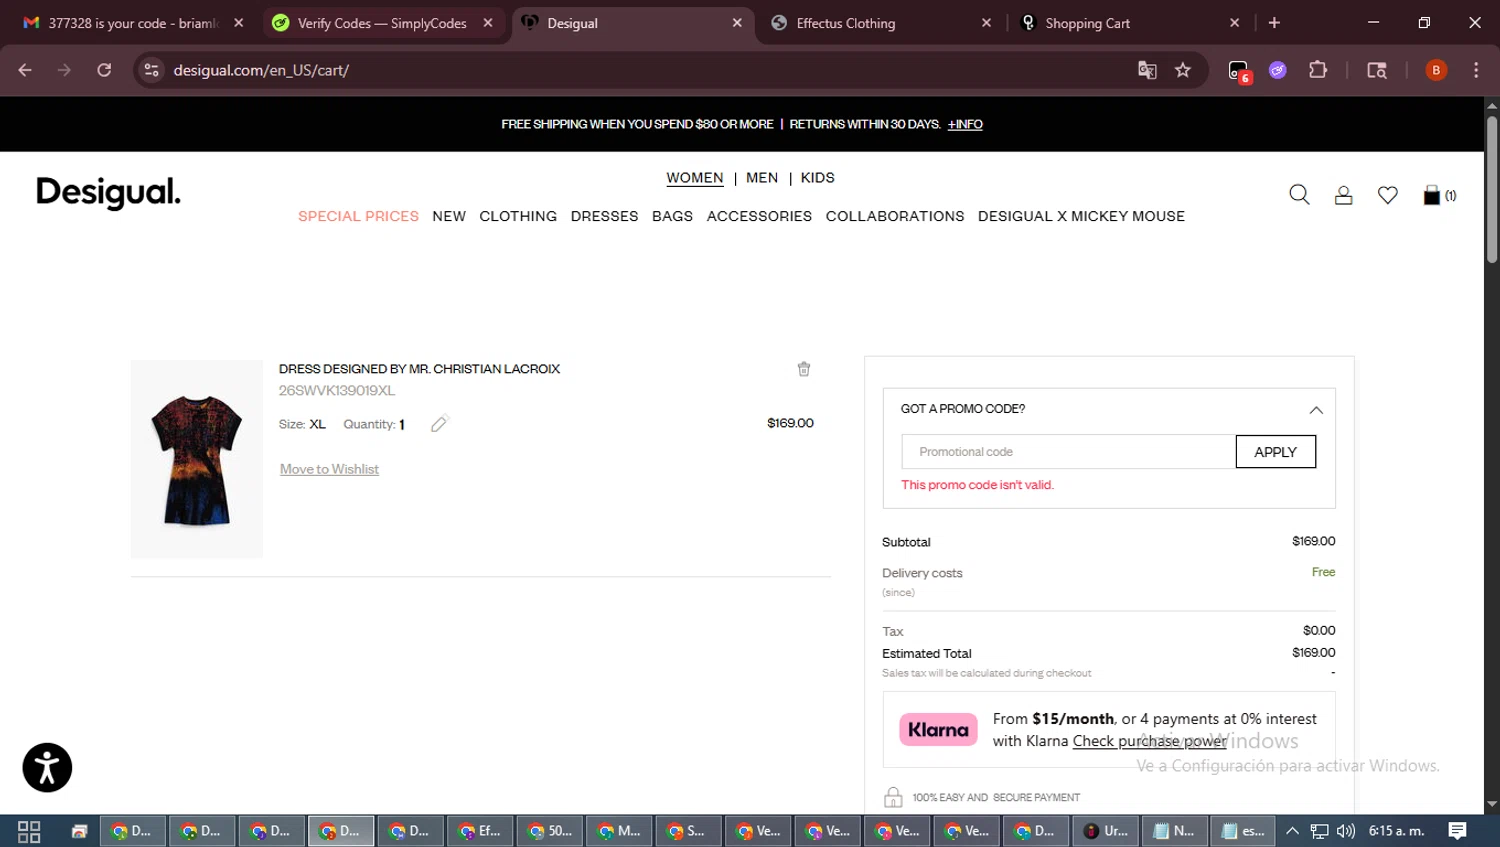The image size is (1500, 847).
Task: Close the Desigual tab
Action: click(737, 22)
